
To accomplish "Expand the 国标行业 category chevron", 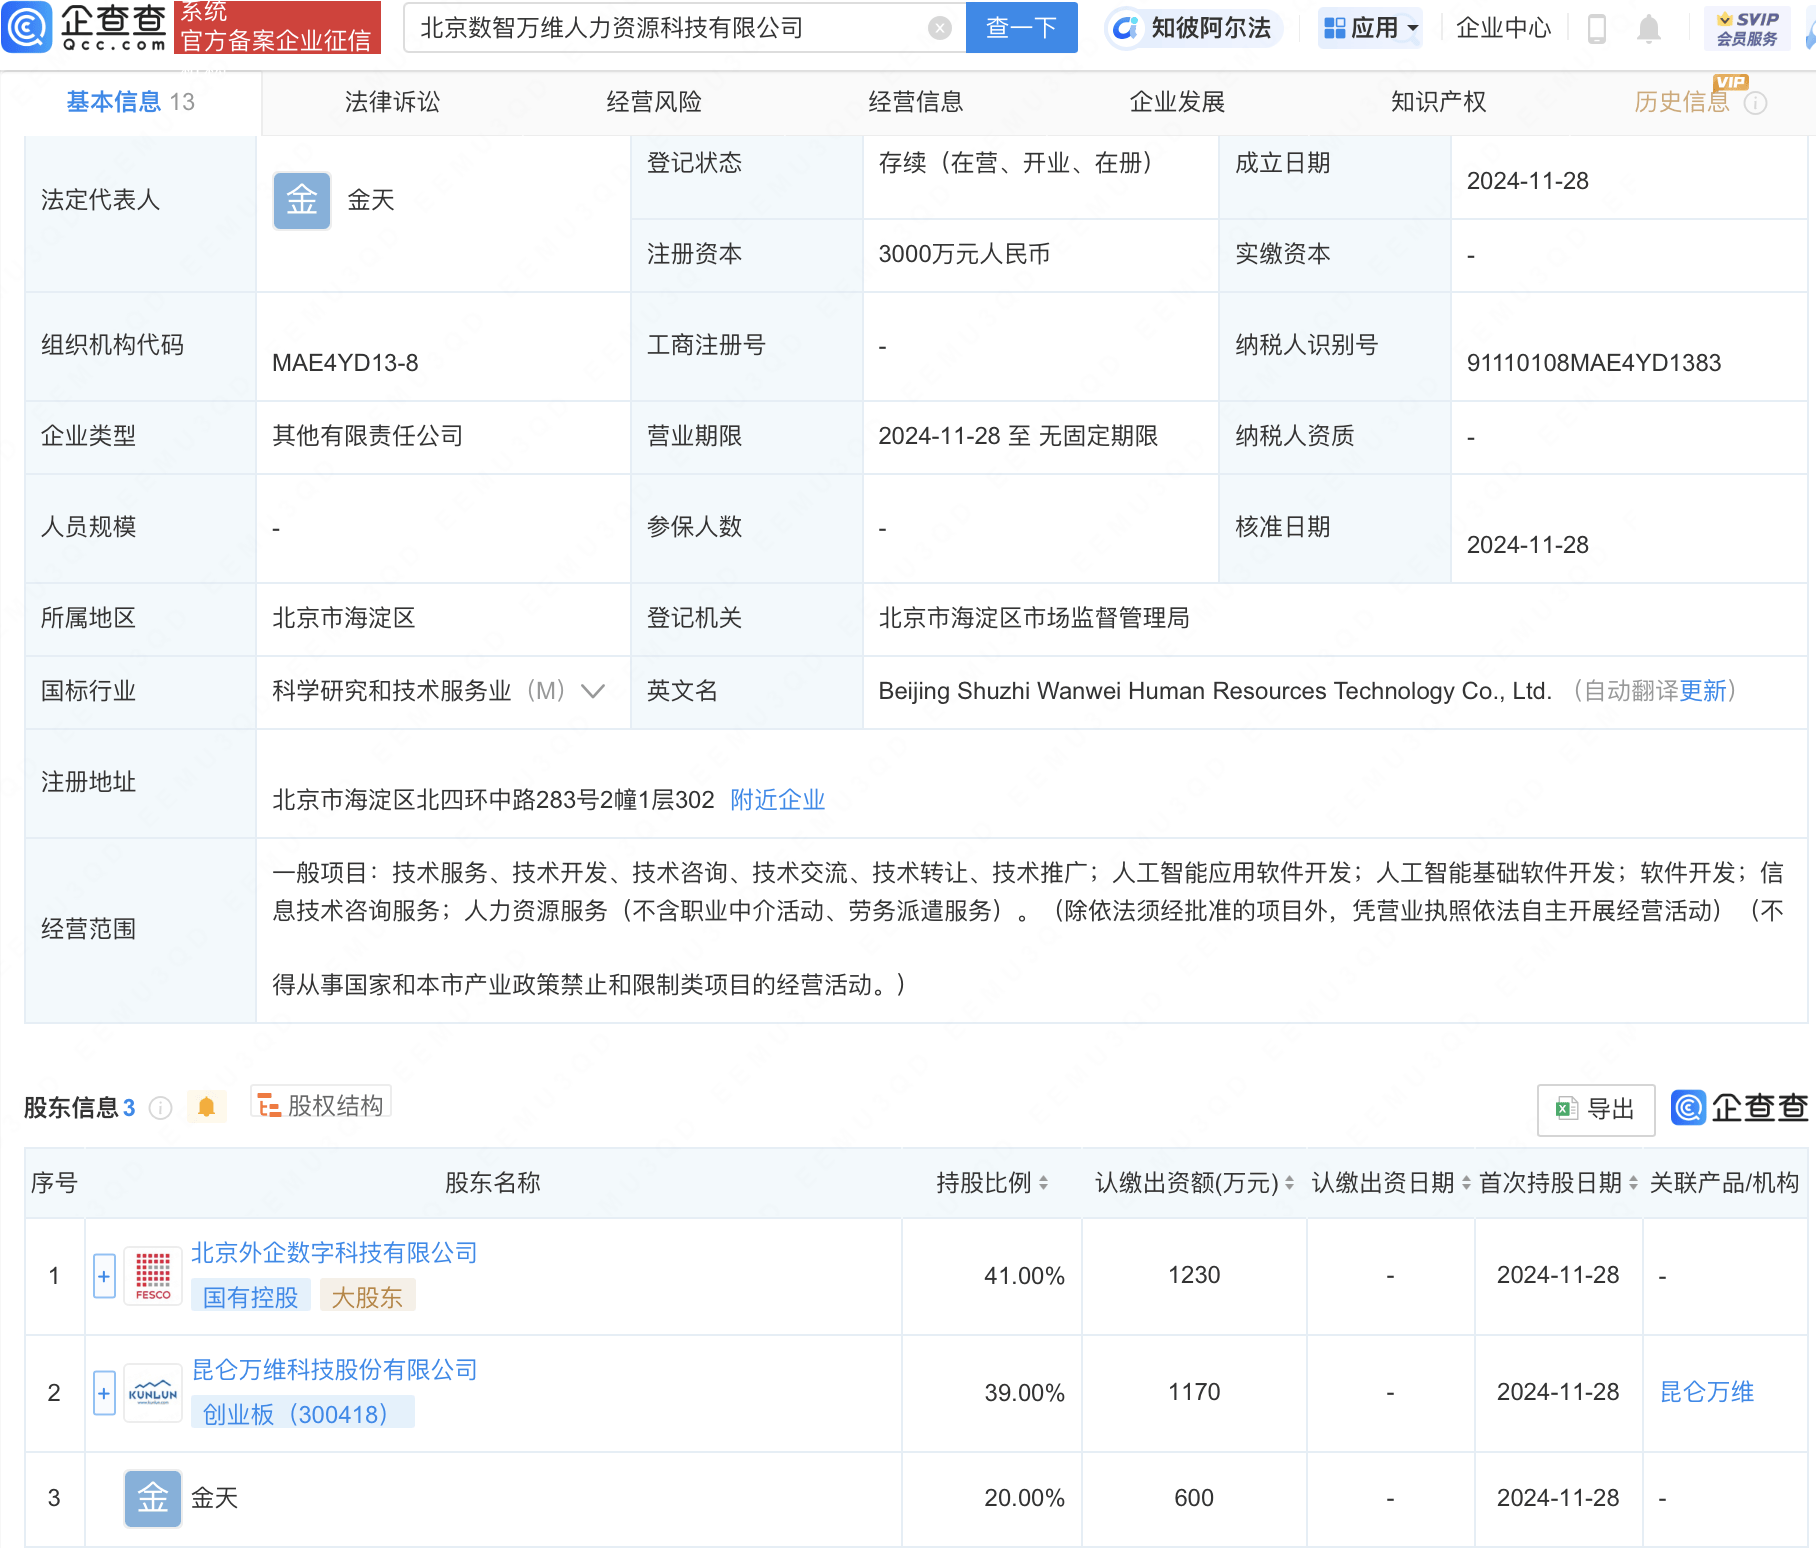I will click(593, 691).
